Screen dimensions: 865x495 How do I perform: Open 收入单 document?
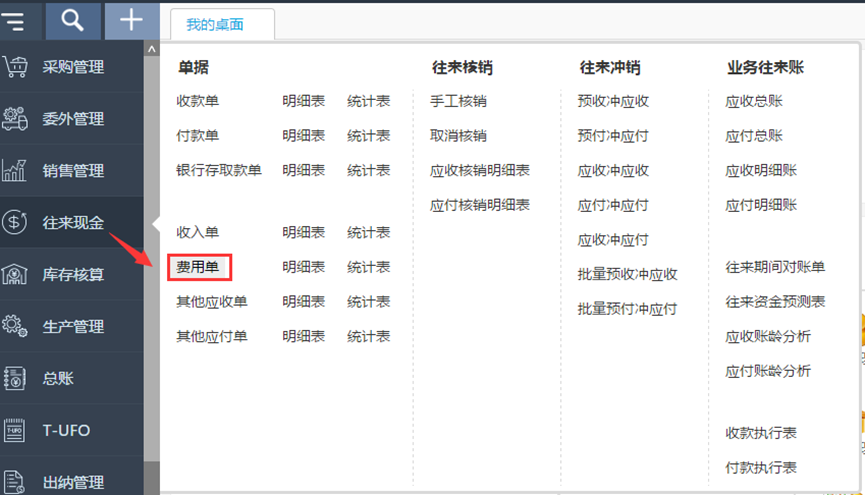pyautogui.click(x=197, y=232)
